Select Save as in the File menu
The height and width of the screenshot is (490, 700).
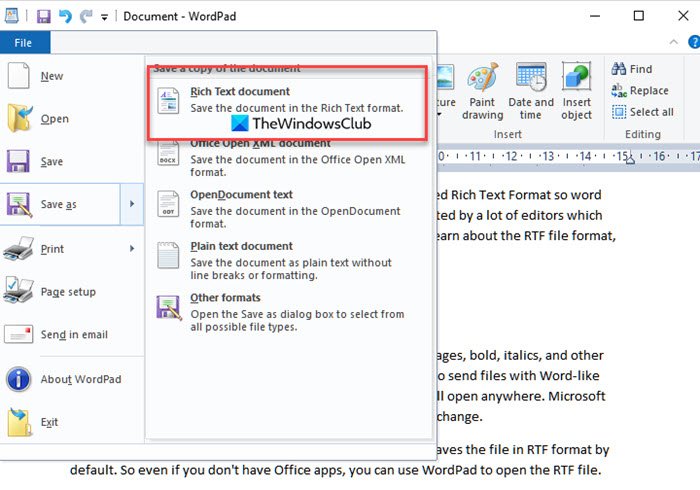tap(60, 204)
